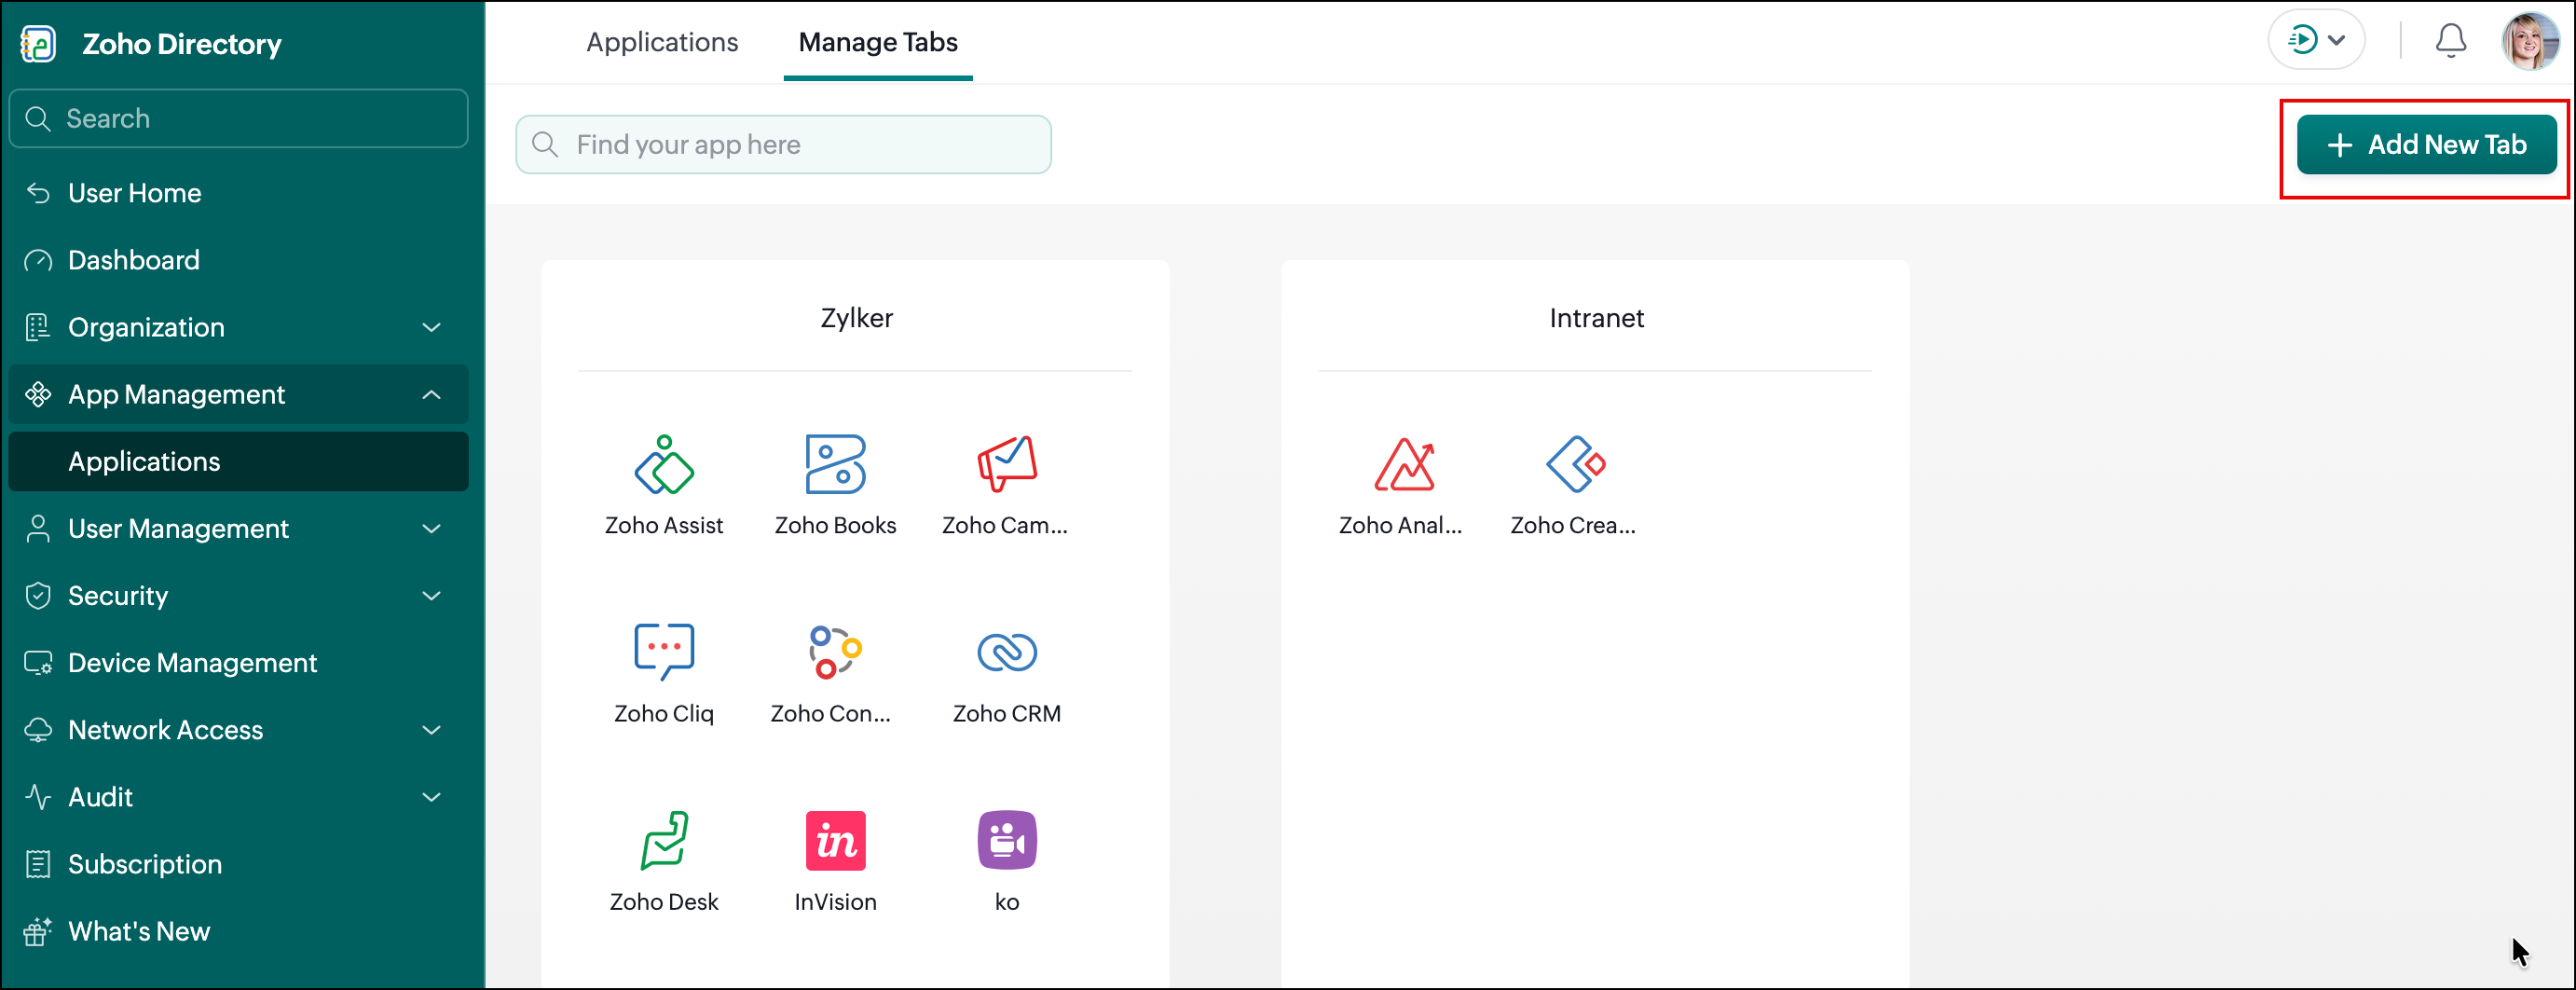Click the User Home back-arrow icon

(38, 193)
